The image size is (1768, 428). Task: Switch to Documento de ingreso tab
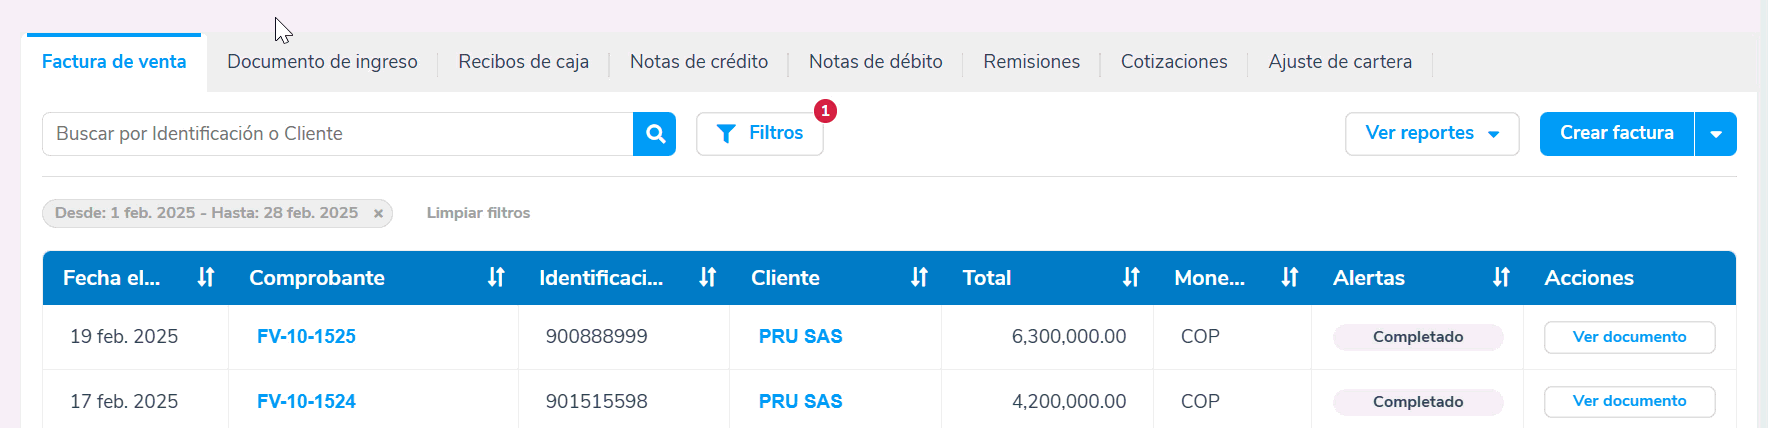coord(322,62)
